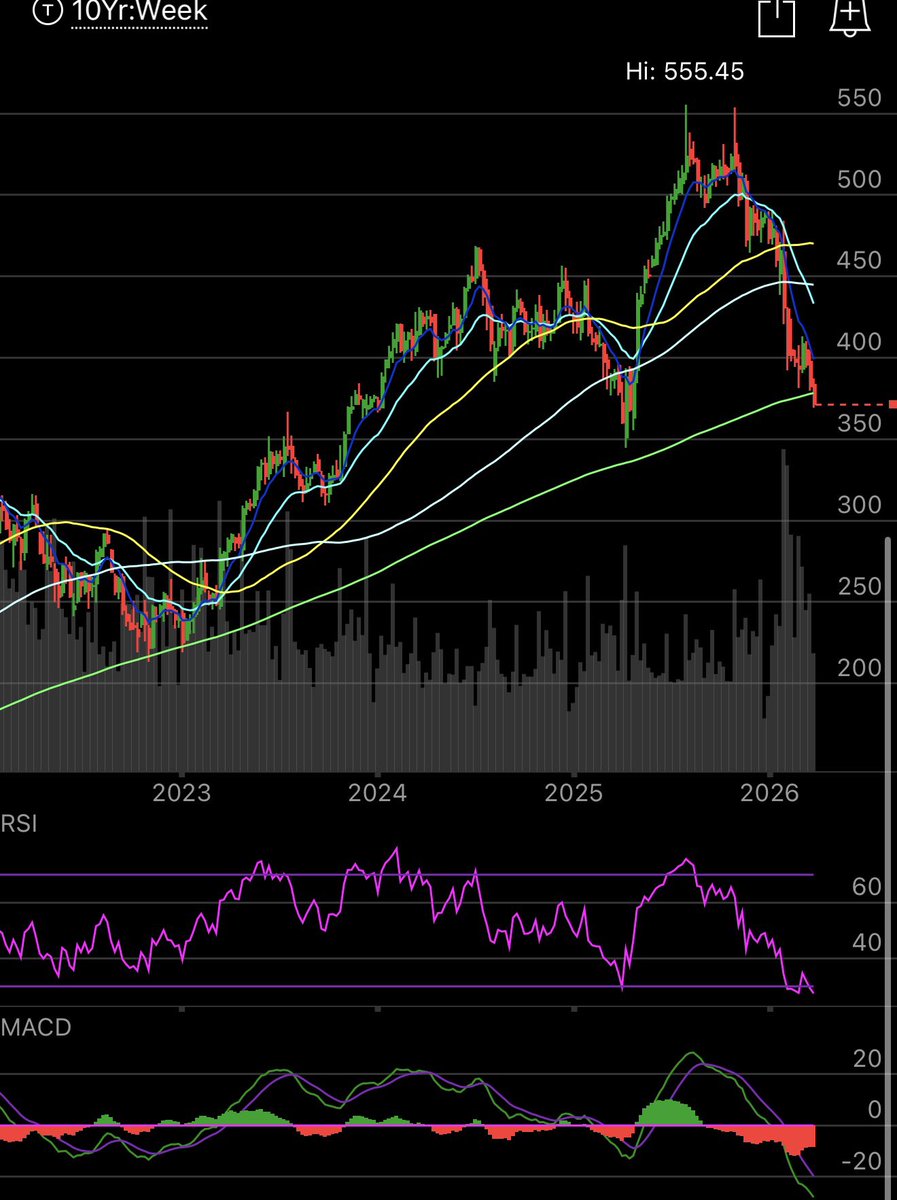Select the MACD -20 level label
897x1200 pixels.
pyautogui.click(x=862, y=1161)
